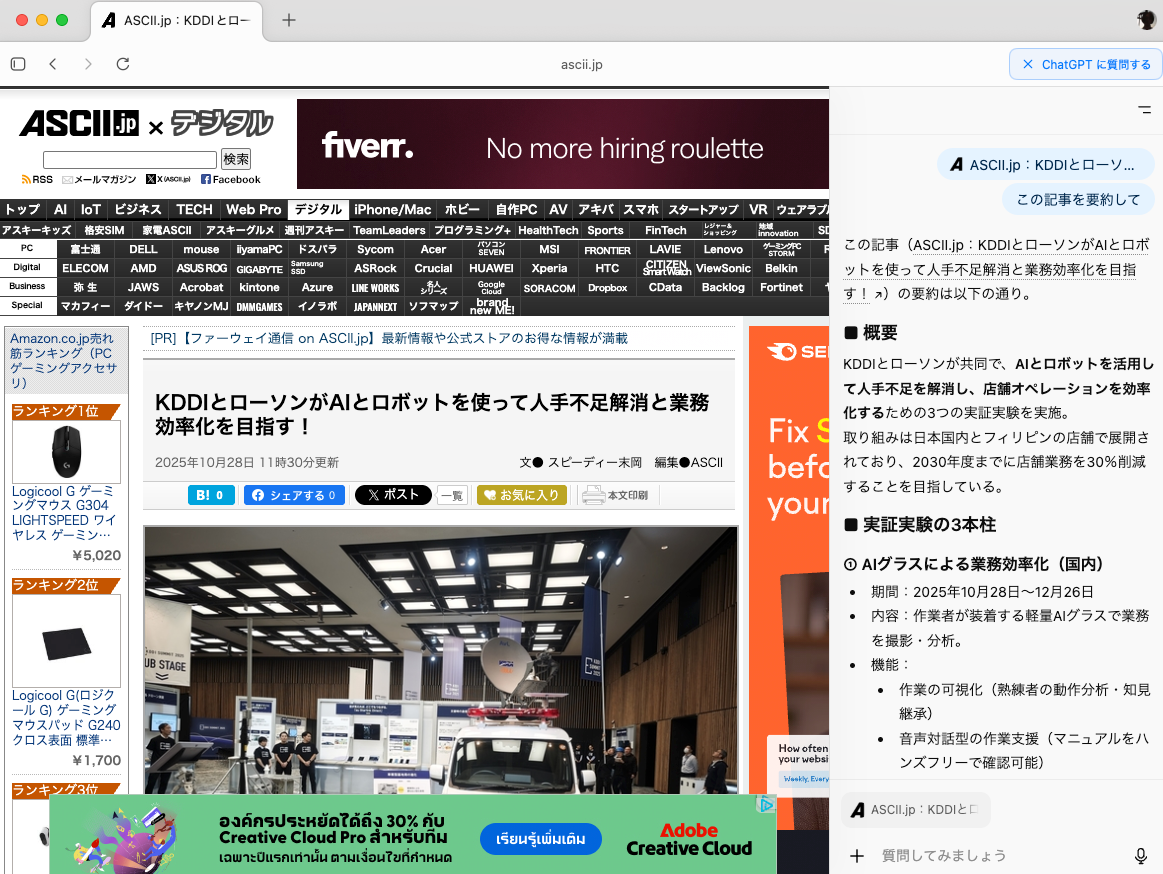Open the Facebook page link
1163x874 pixels.
pos(231,180)
